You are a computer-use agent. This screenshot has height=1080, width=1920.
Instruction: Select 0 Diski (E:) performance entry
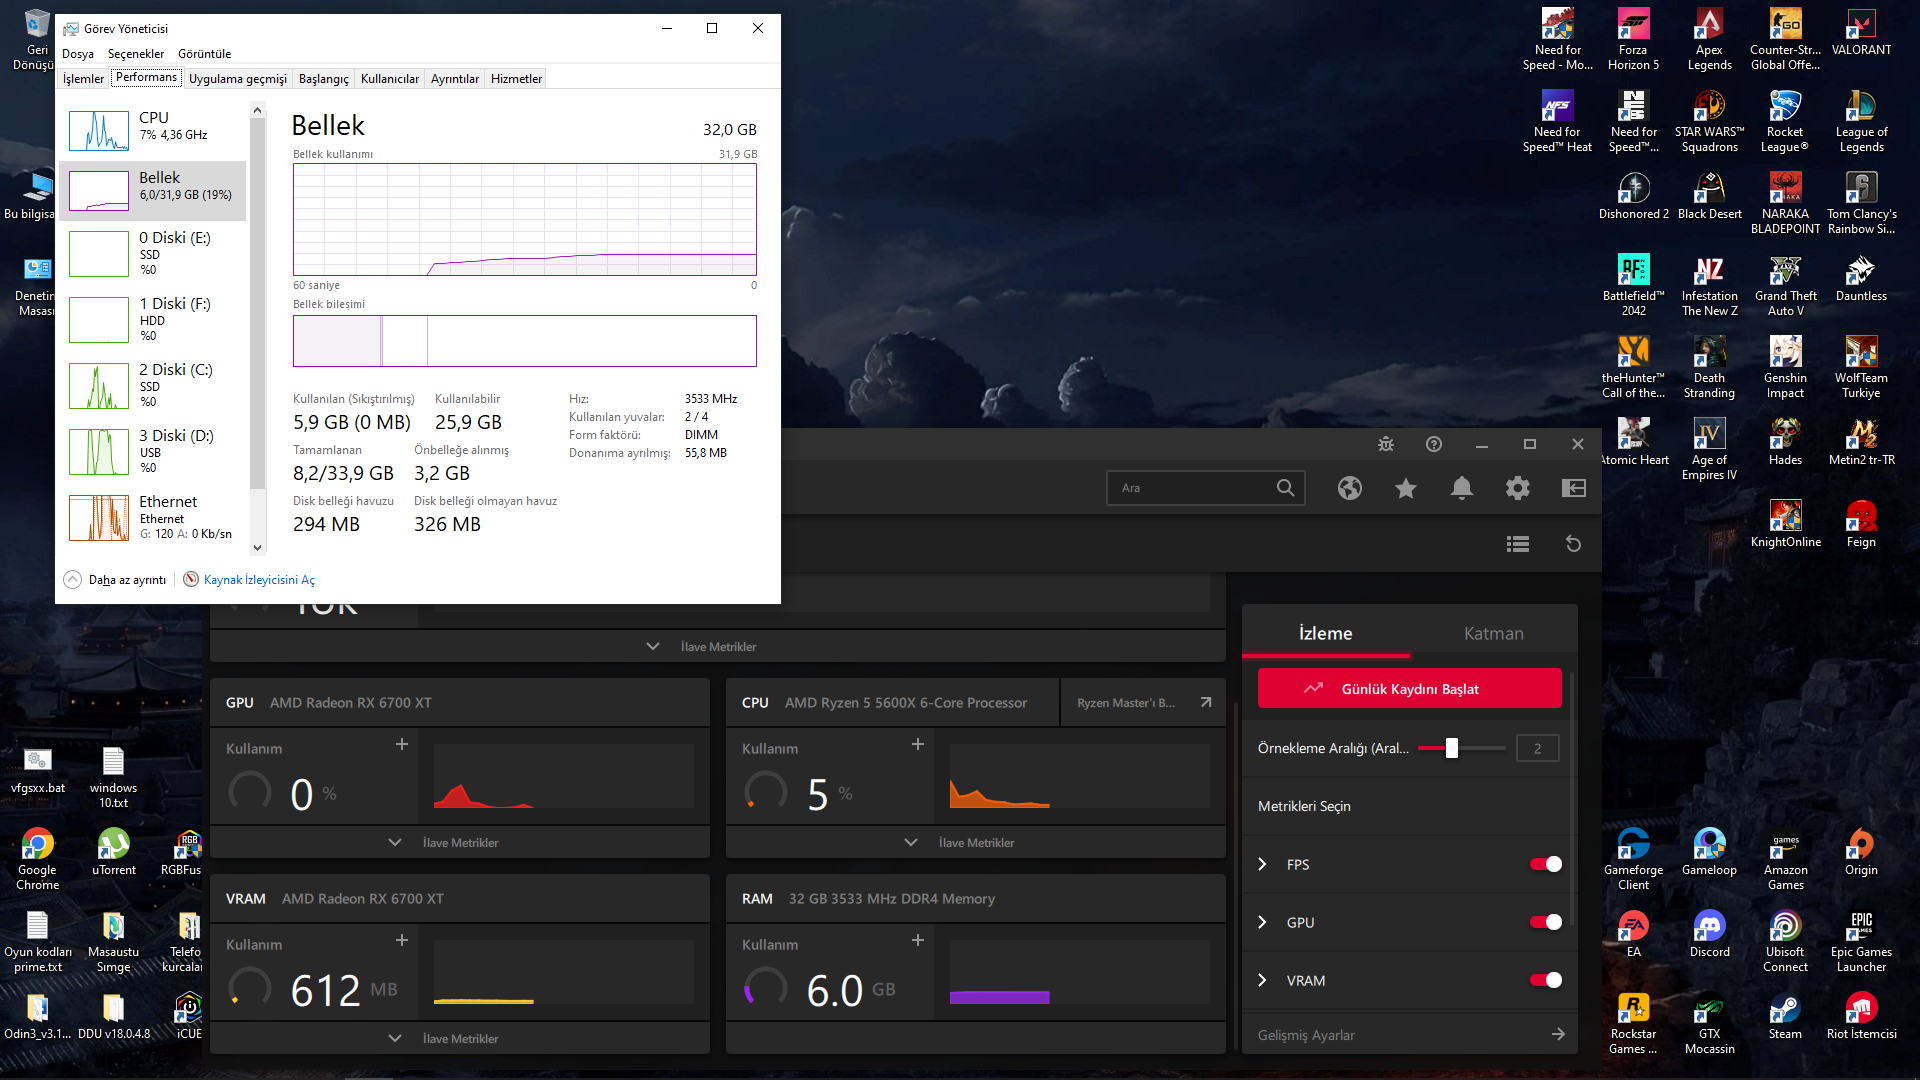coord(153,253)
